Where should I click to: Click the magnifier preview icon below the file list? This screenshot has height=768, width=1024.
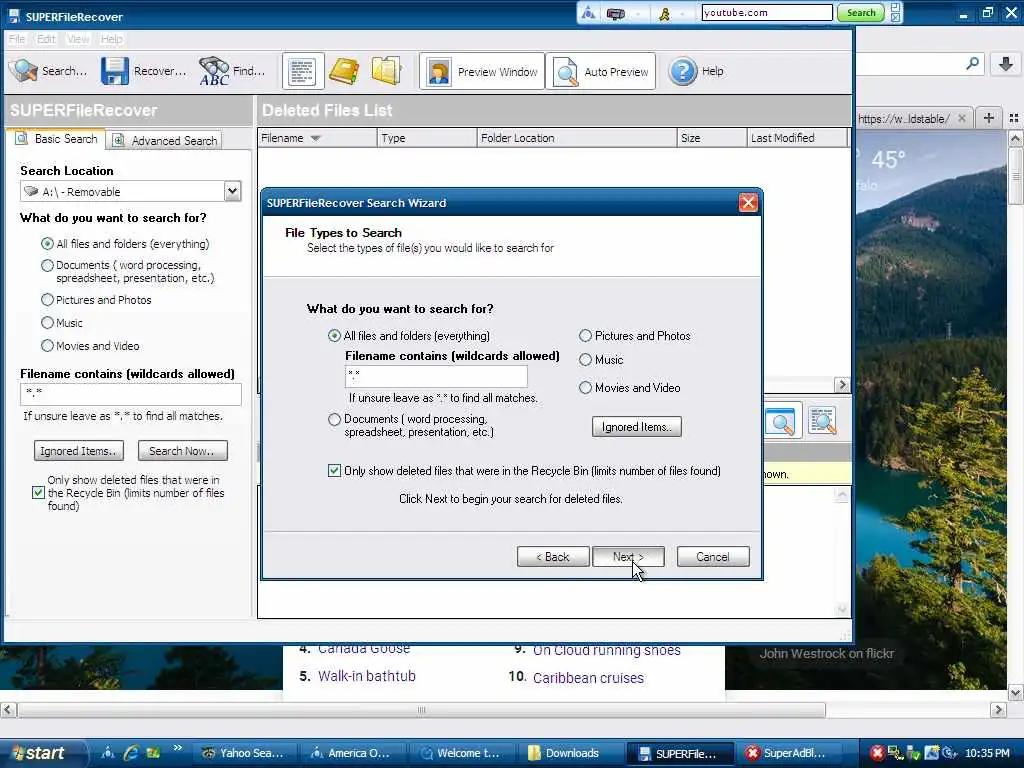[781, 421]
